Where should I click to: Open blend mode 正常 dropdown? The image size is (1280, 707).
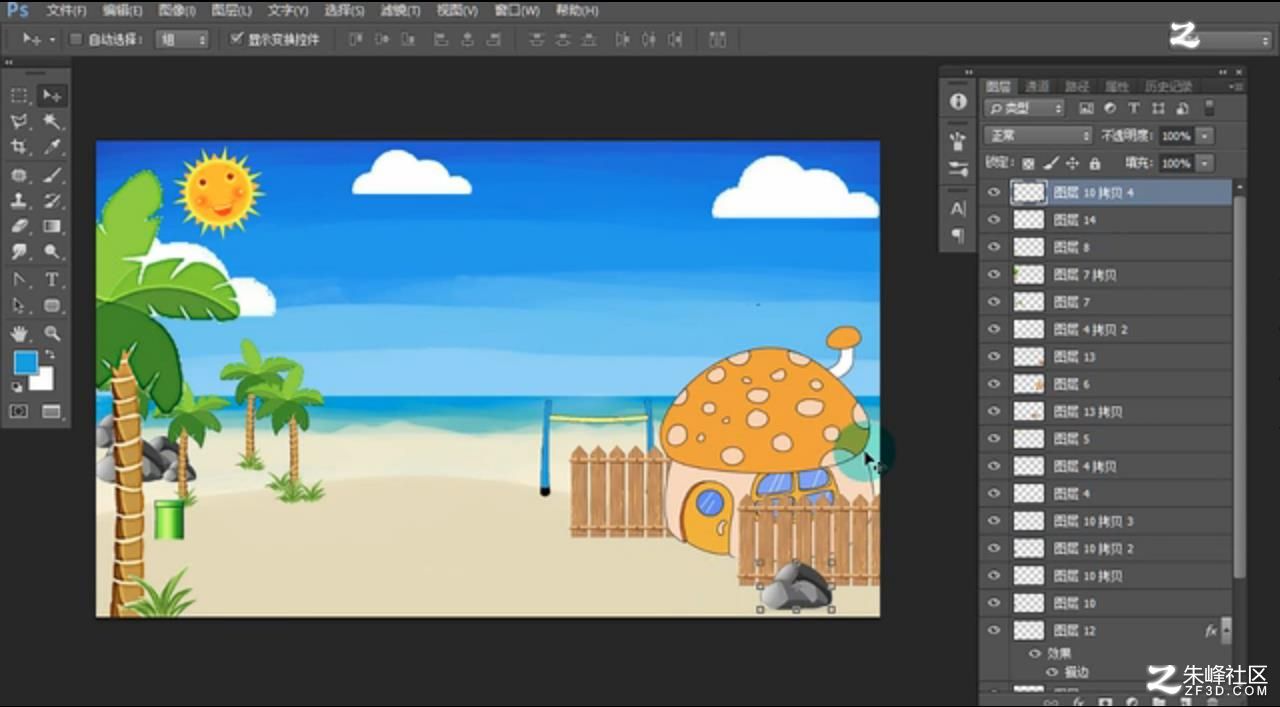coord(1038,135)
